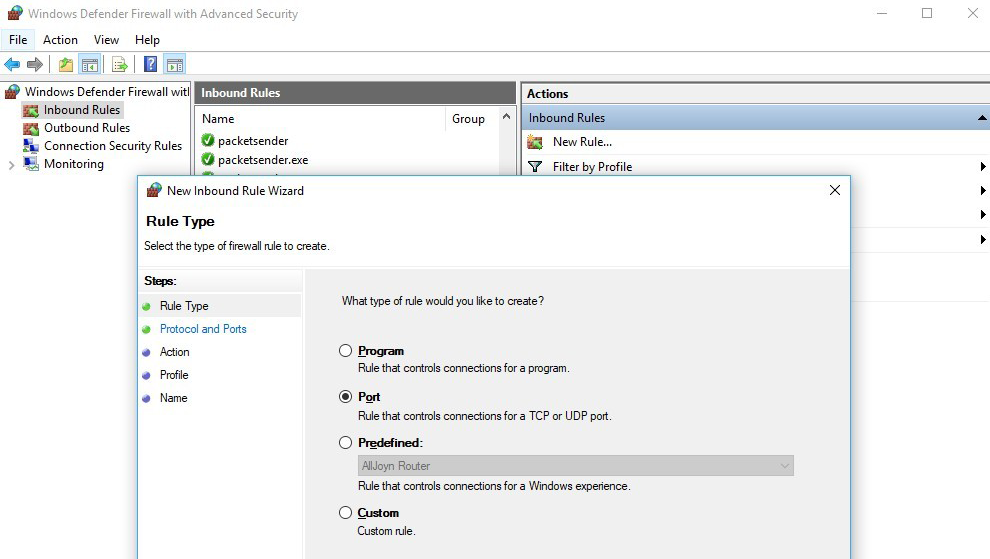Expand the Monitoring tree node
The image size is (990, 559).
pos(11,165)
